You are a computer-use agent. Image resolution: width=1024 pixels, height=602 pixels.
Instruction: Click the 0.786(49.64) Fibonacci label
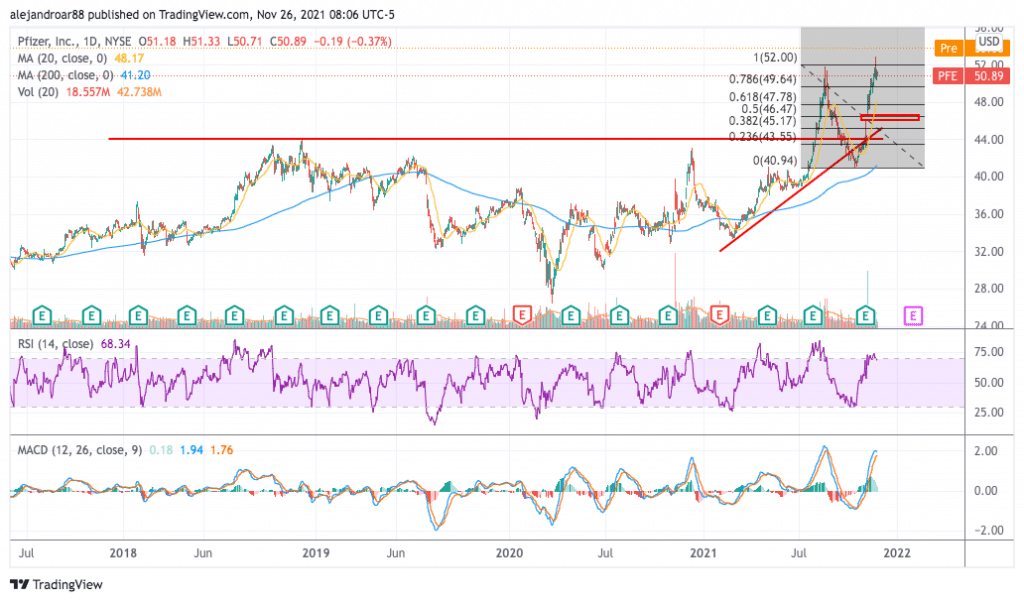pyautogui.click(x=763, y=79)
